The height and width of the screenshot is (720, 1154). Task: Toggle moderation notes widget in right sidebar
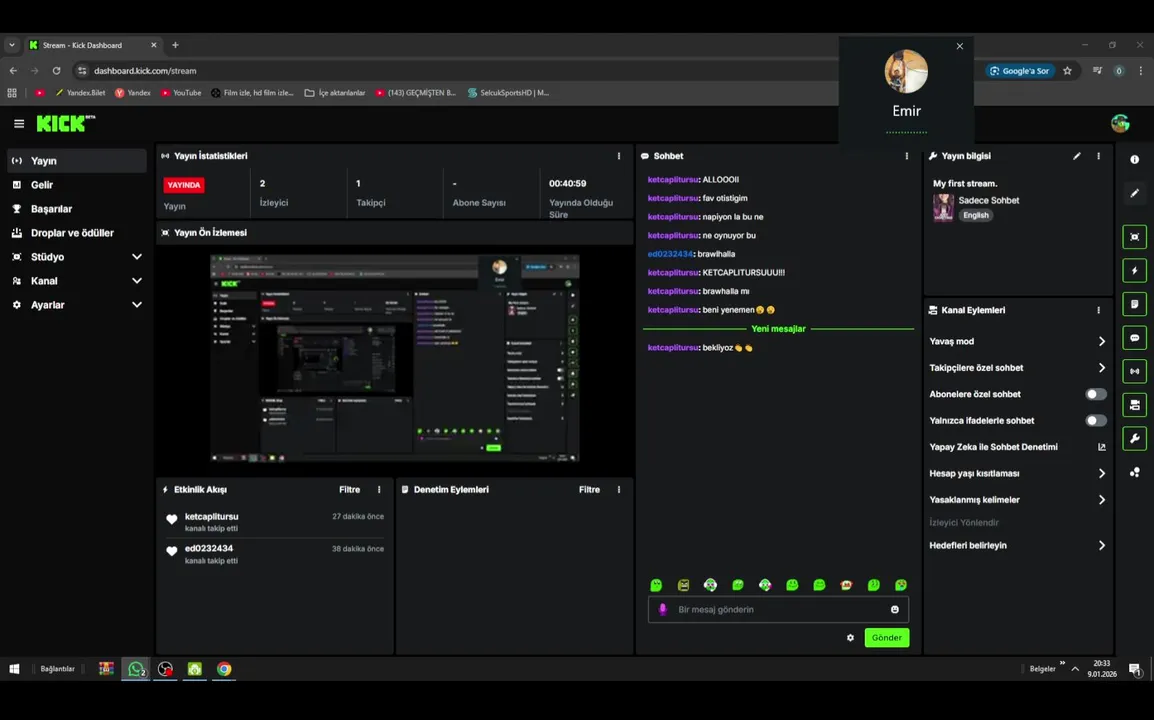(1135, 304)
